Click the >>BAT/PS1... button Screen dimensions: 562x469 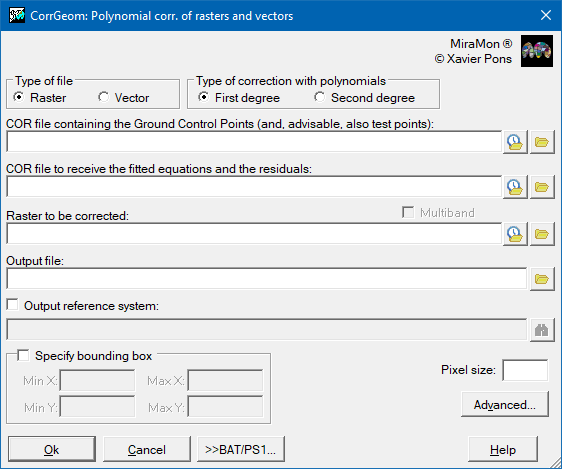tap(241, 449)
